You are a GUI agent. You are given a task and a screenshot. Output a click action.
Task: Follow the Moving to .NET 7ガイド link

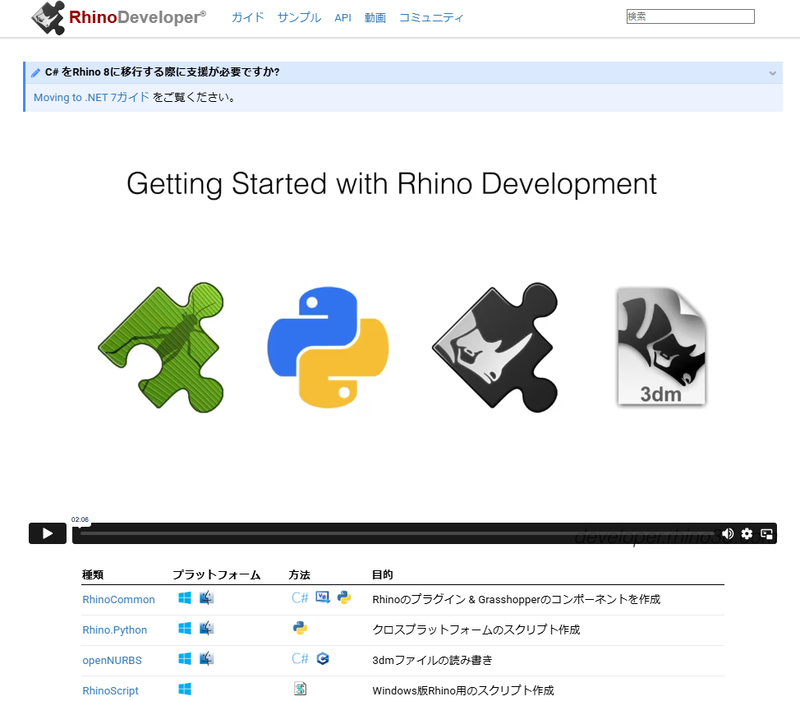91,97
